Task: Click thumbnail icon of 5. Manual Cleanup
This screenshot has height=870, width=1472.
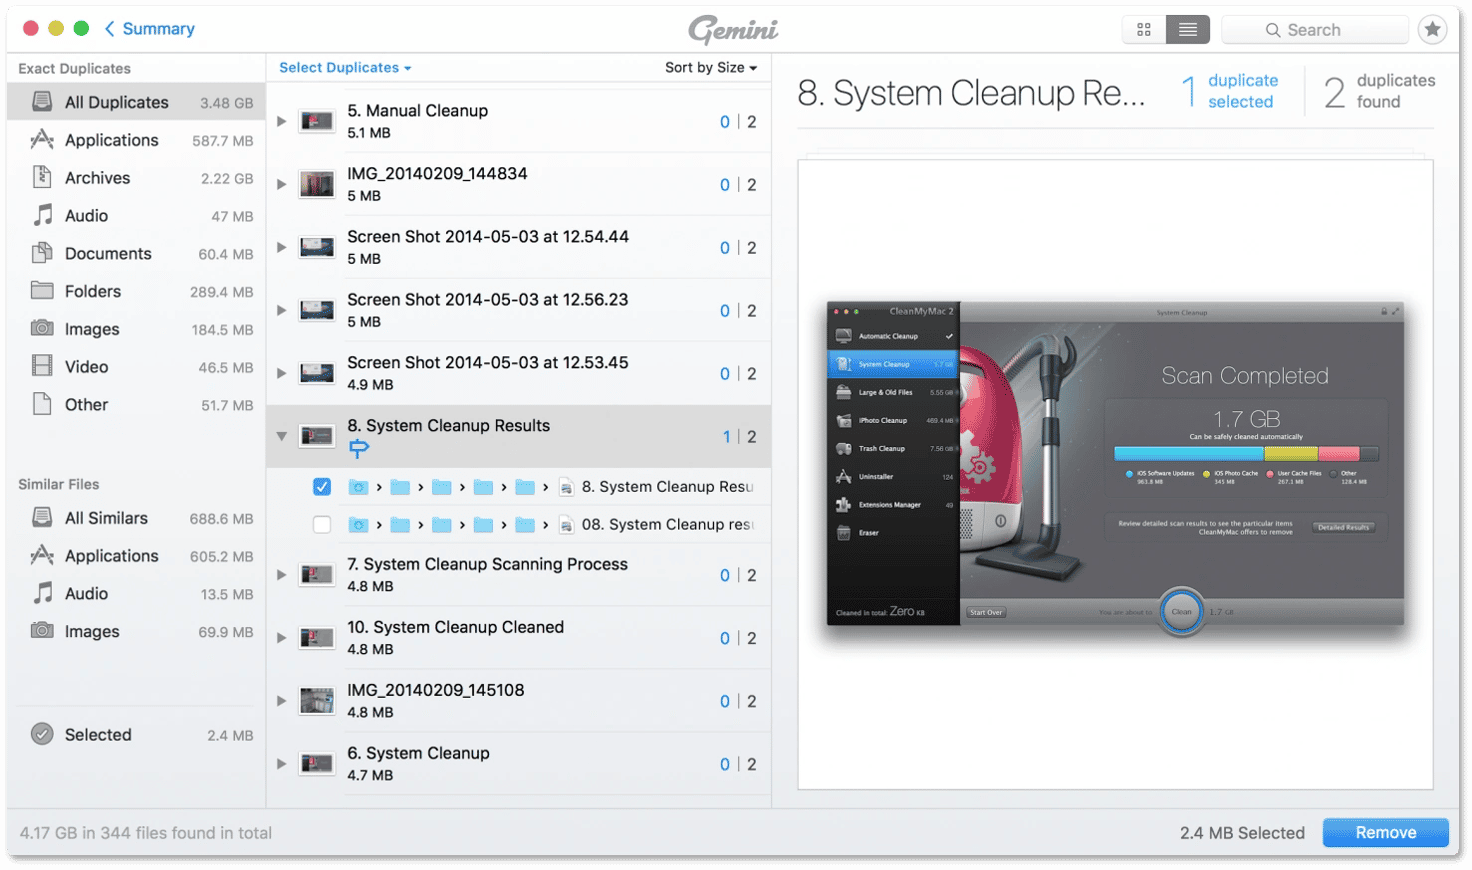Action: pos(317,121)
